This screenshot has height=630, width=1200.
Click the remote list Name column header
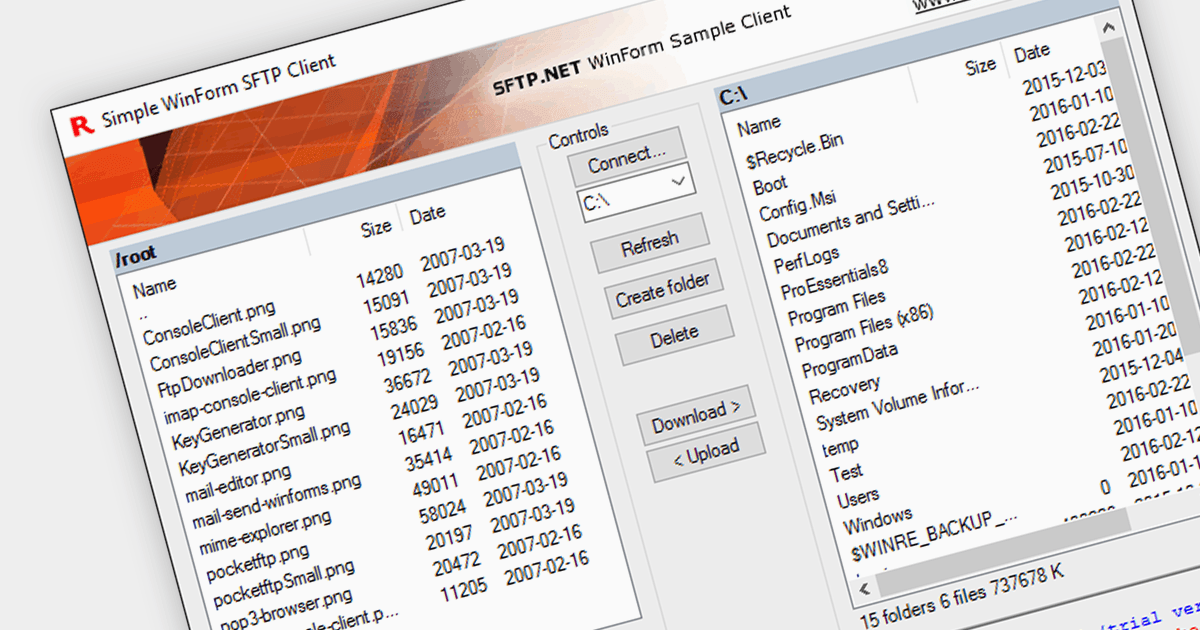(x=154, y=288)
